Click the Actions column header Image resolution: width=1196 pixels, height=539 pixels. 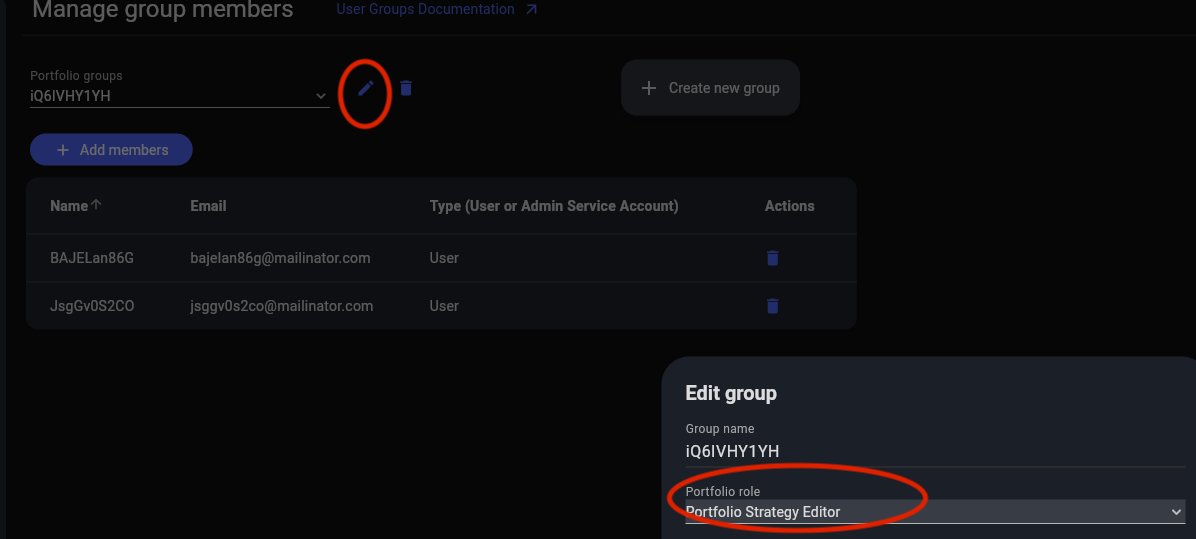(789, 206)
